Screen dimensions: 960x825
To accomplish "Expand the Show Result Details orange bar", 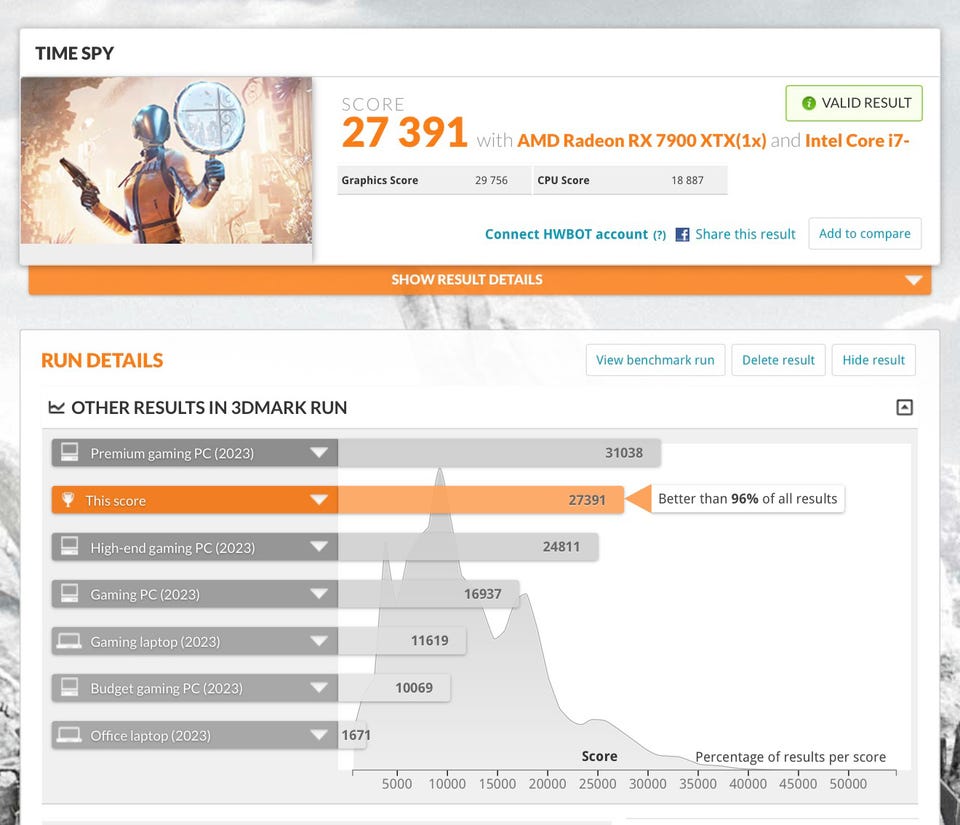I will pyautogui.click(x=480, y=280).
